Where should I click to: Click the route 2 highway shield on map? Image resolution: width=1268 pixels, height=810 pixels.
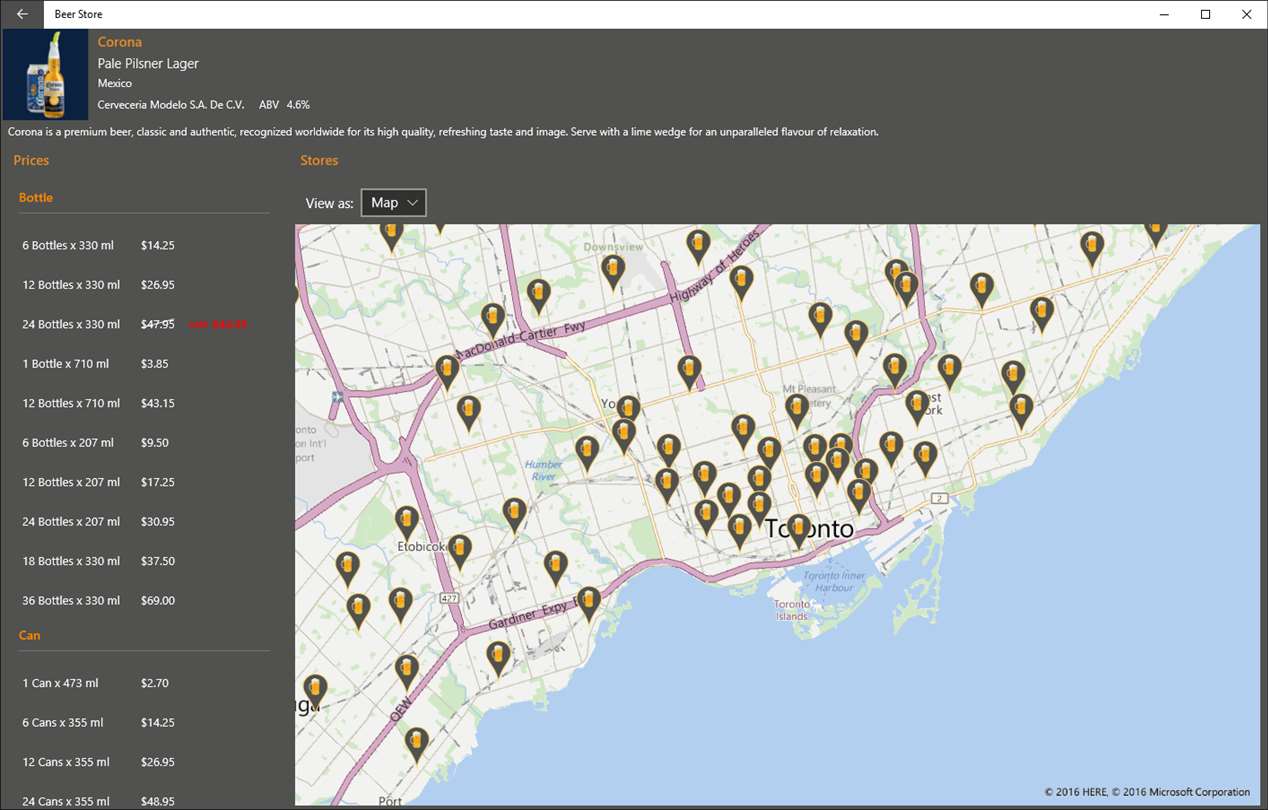pyautogui.click(x=939, y=498)
